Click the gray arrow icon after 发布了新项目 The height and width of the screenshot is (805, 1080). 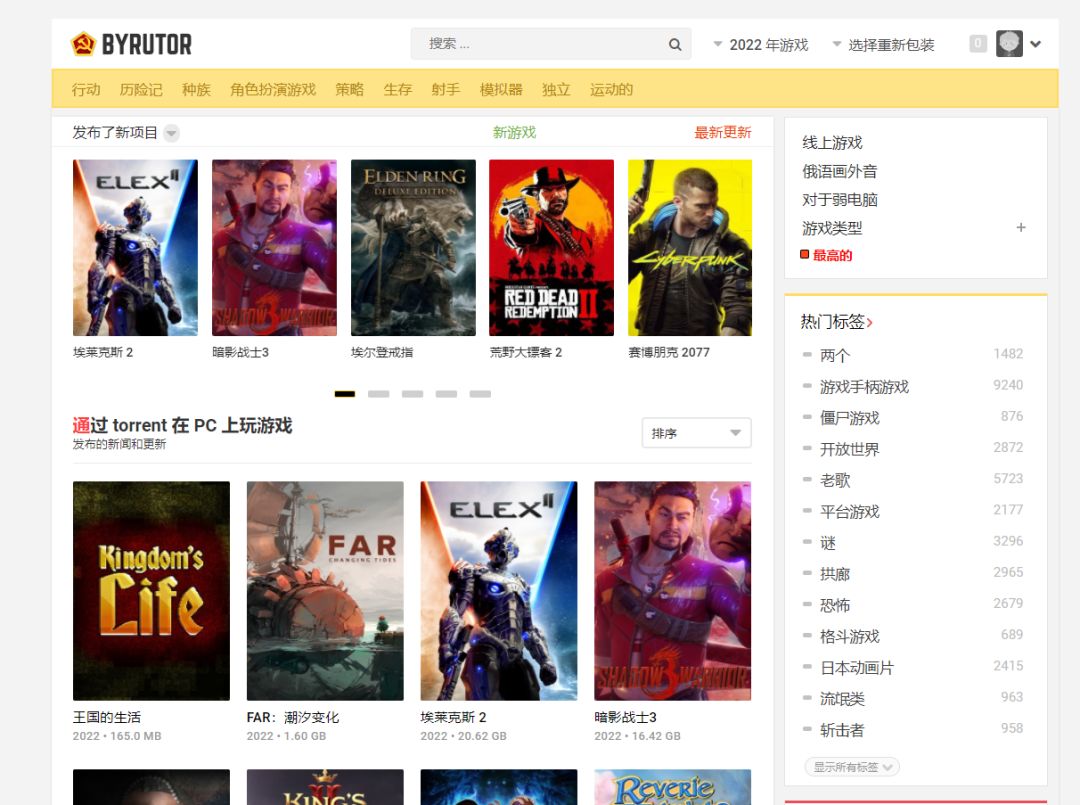coord(170,133)
